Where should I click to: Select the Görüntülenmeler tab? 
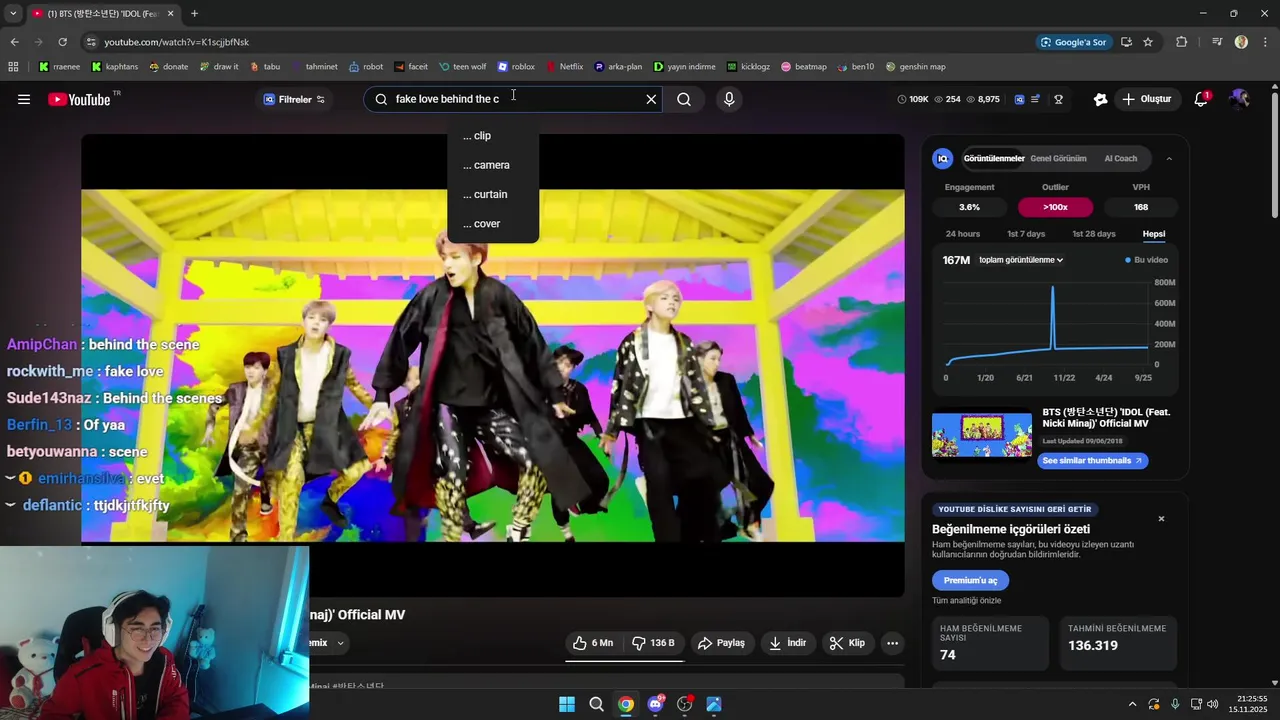pyautogui.click(x=994, y=159)
